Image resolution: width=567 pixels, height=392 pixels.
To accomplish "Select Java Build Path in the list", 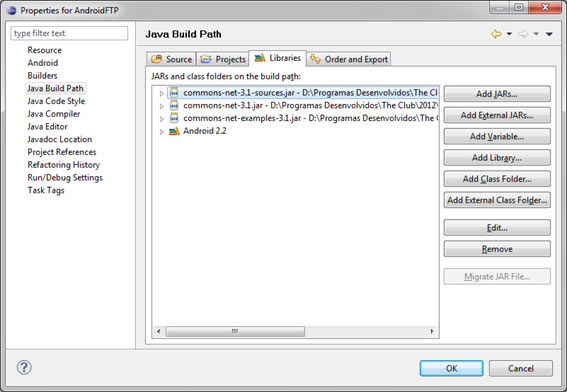I will tap(55, 88).
